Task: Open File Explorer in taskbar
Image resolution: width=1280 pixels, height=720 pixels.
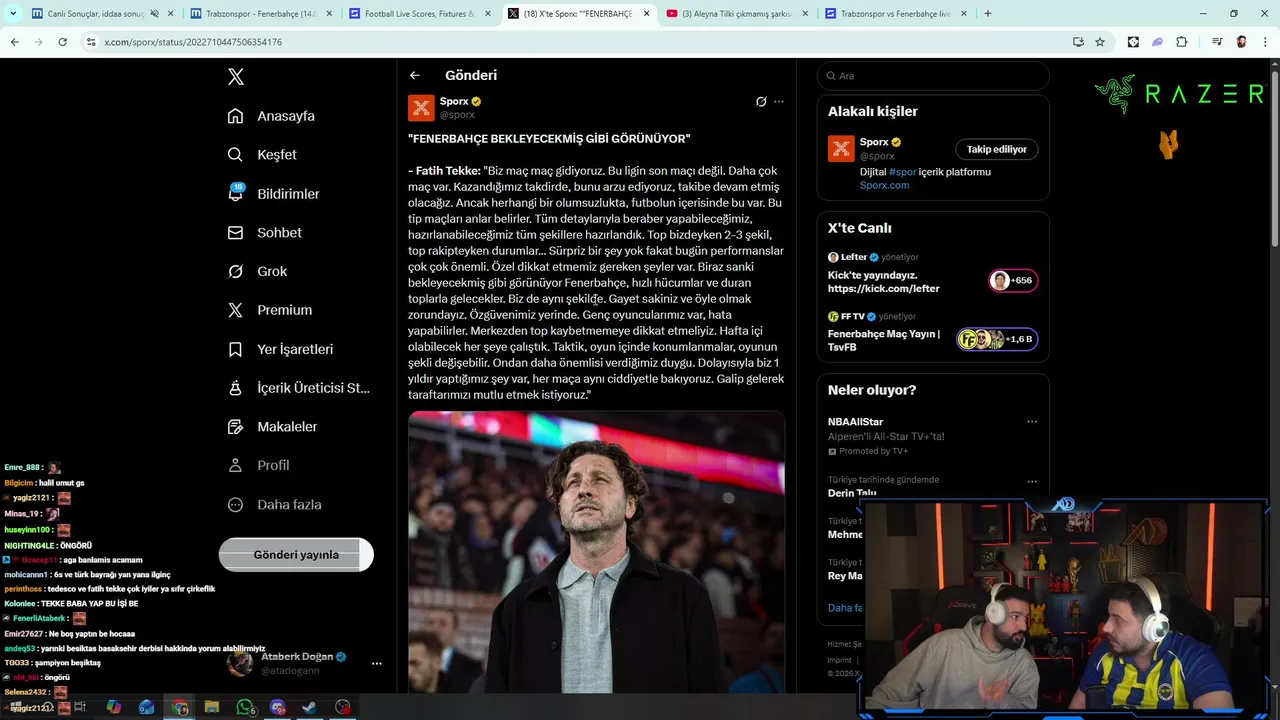Action: (x=212, y=707)
